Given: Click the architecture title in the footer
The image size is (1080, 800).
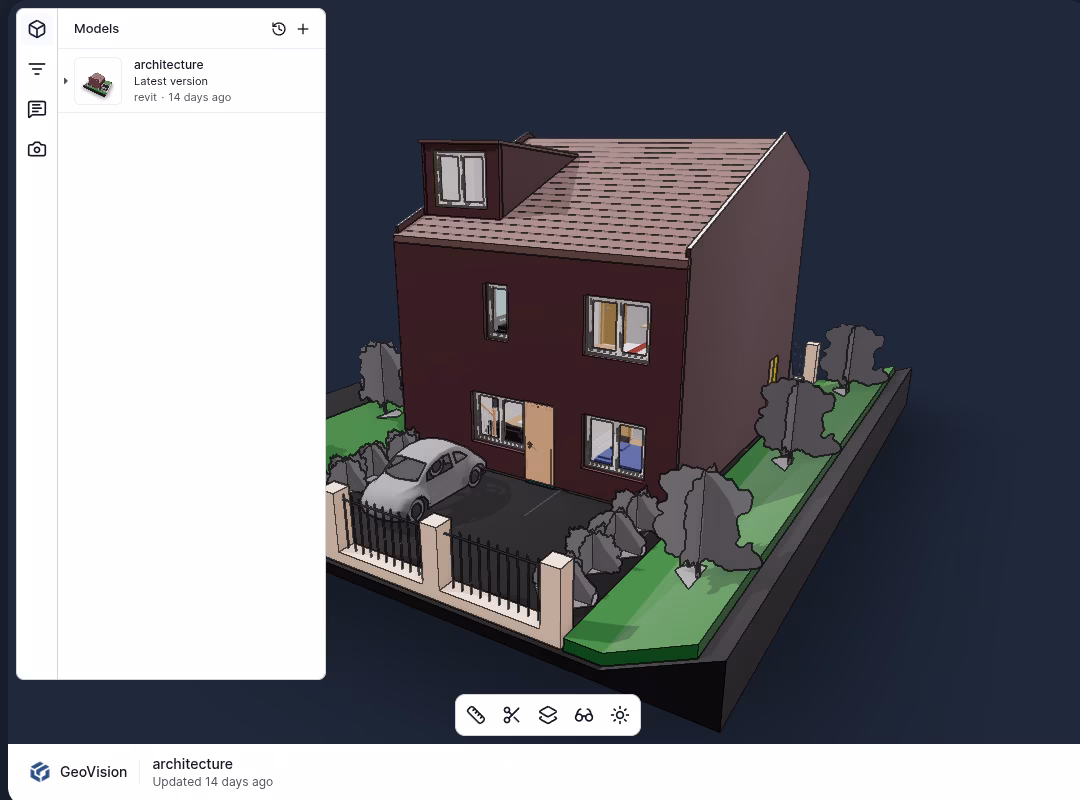Looking at the screenshot, I should coord(192,764).
